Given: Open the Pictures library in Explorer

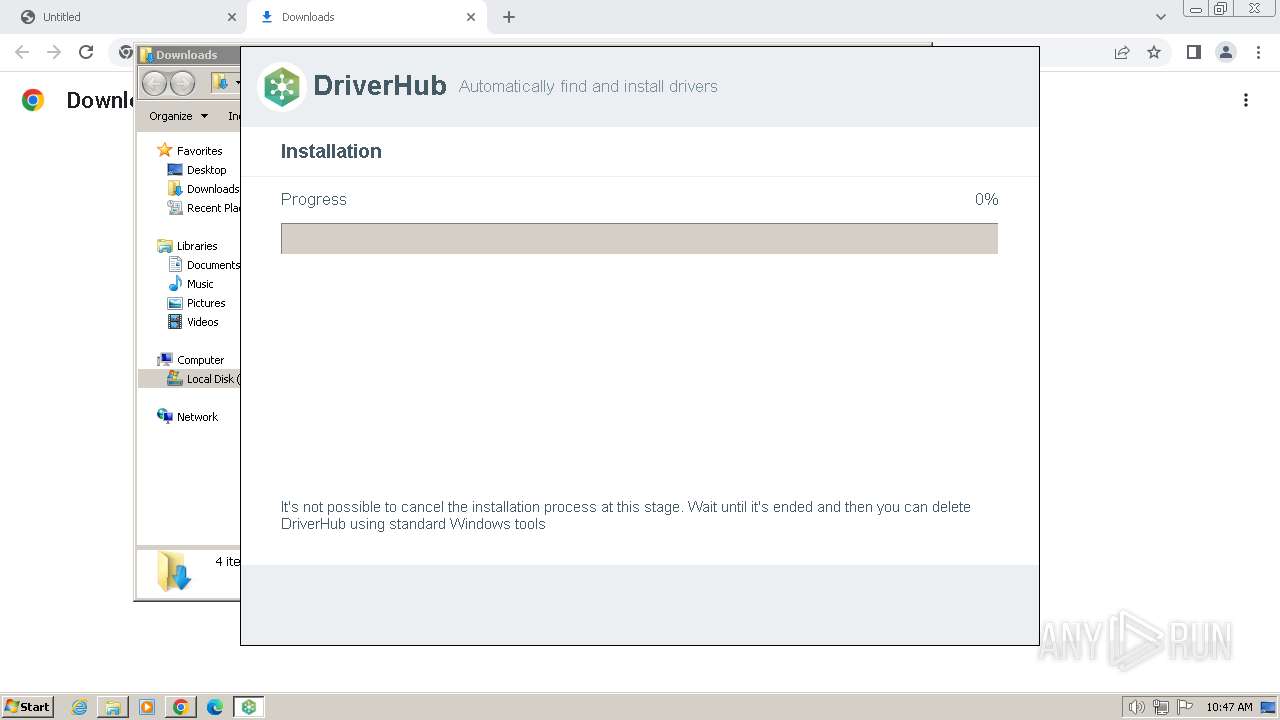Looking at the screenshot, I should pyautogui.click(x=197, y=303).
